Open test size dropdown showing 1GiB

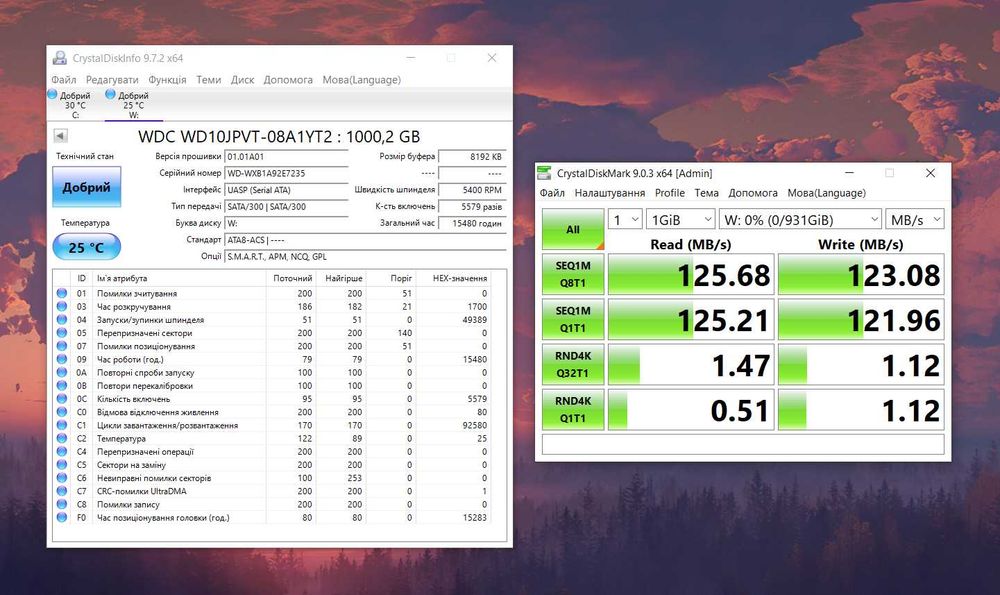click(680, 219)
